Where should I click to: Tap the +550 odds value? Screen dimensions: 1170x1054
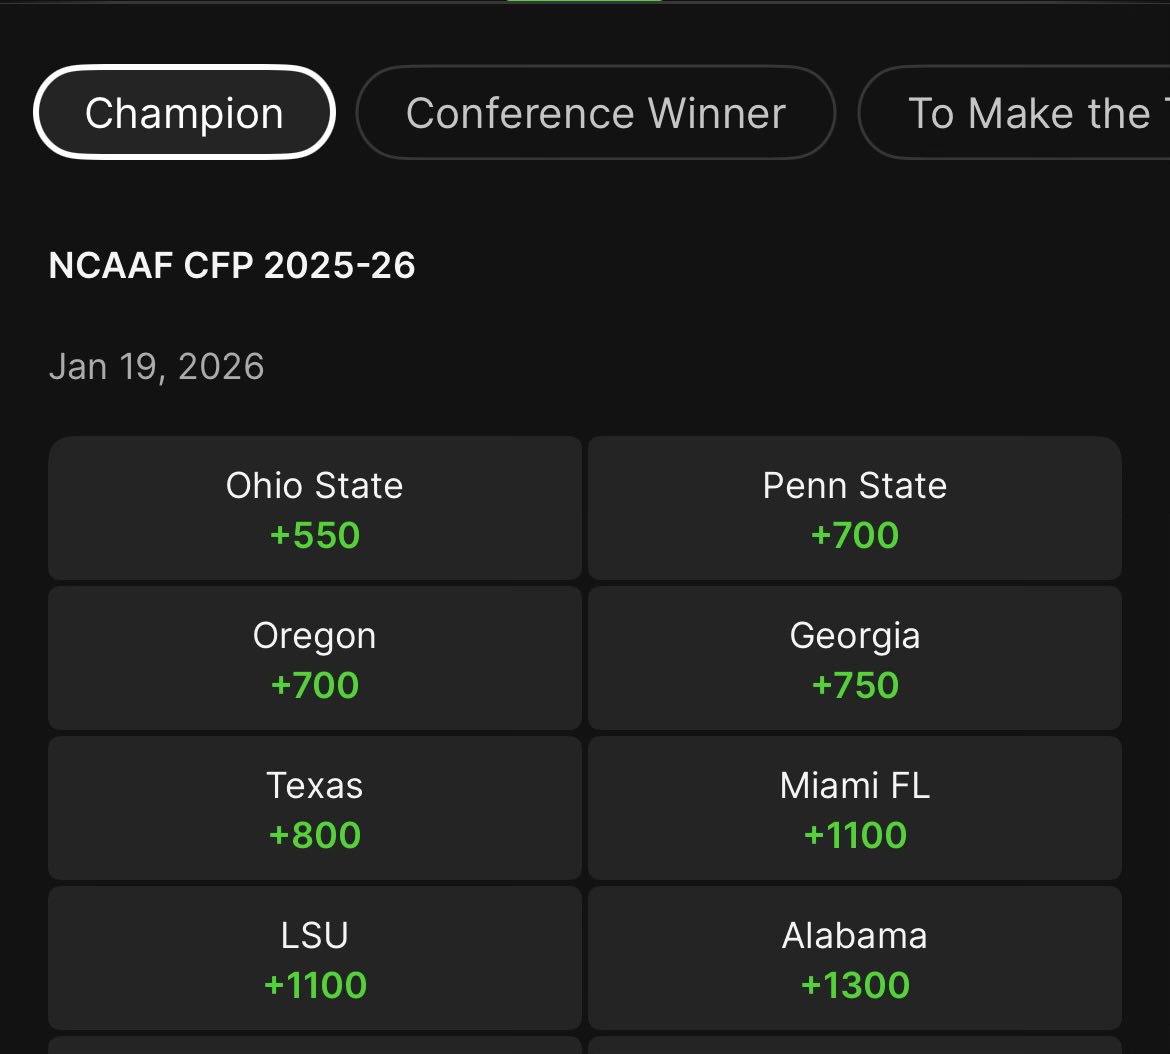tap(315, 536)
